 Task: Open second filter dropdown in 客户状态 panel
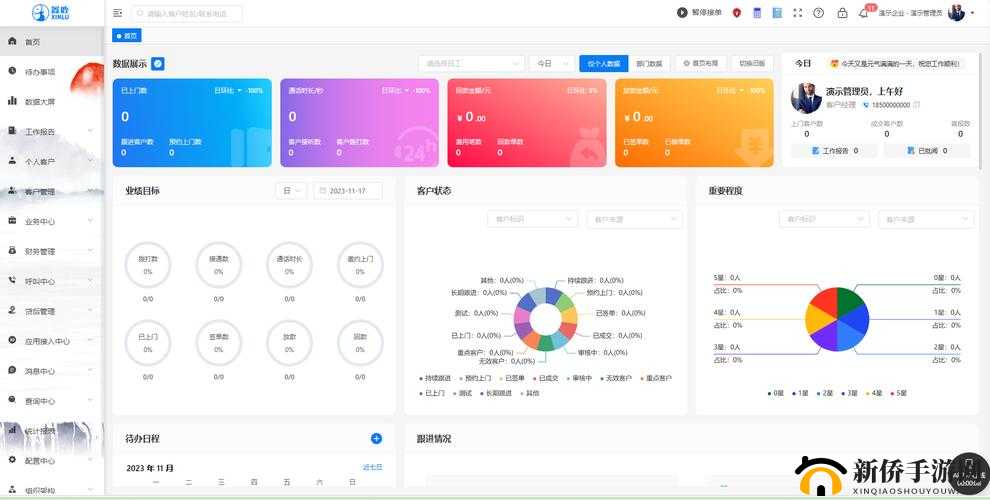(634, 219)
